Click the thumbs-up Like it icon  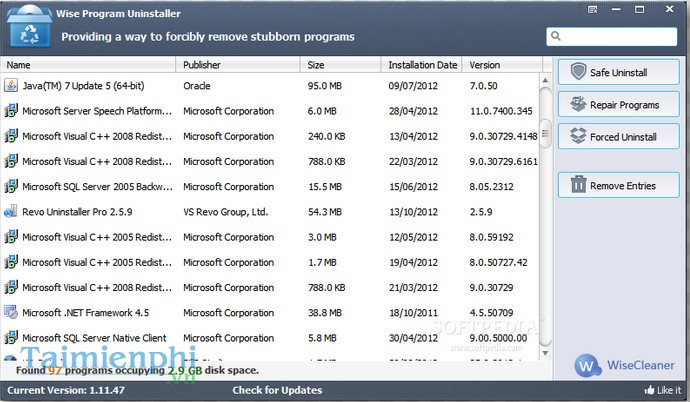click(649, 390)
